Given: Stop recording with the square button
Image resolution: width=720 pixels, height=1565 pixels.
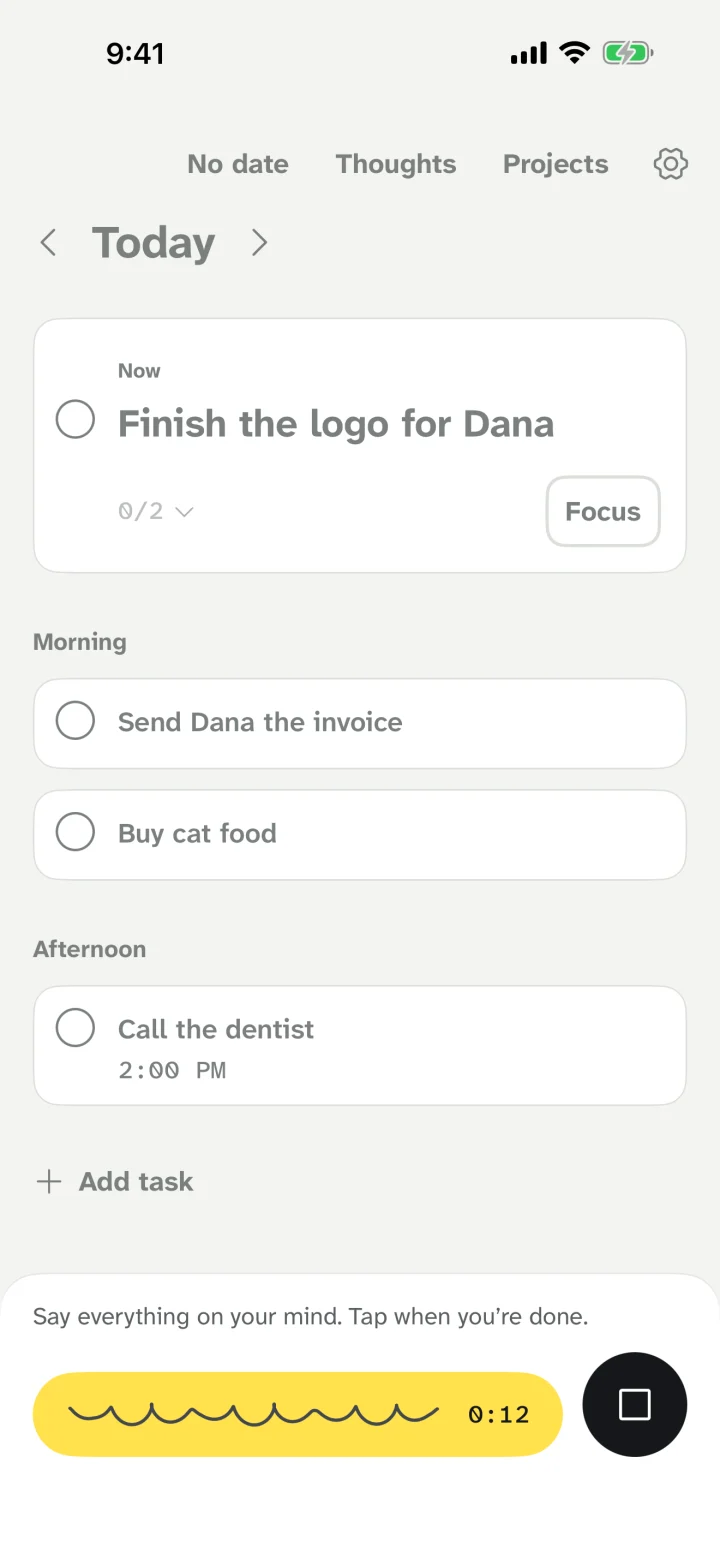Looking at the screenshot, I should click(635, 1404).
